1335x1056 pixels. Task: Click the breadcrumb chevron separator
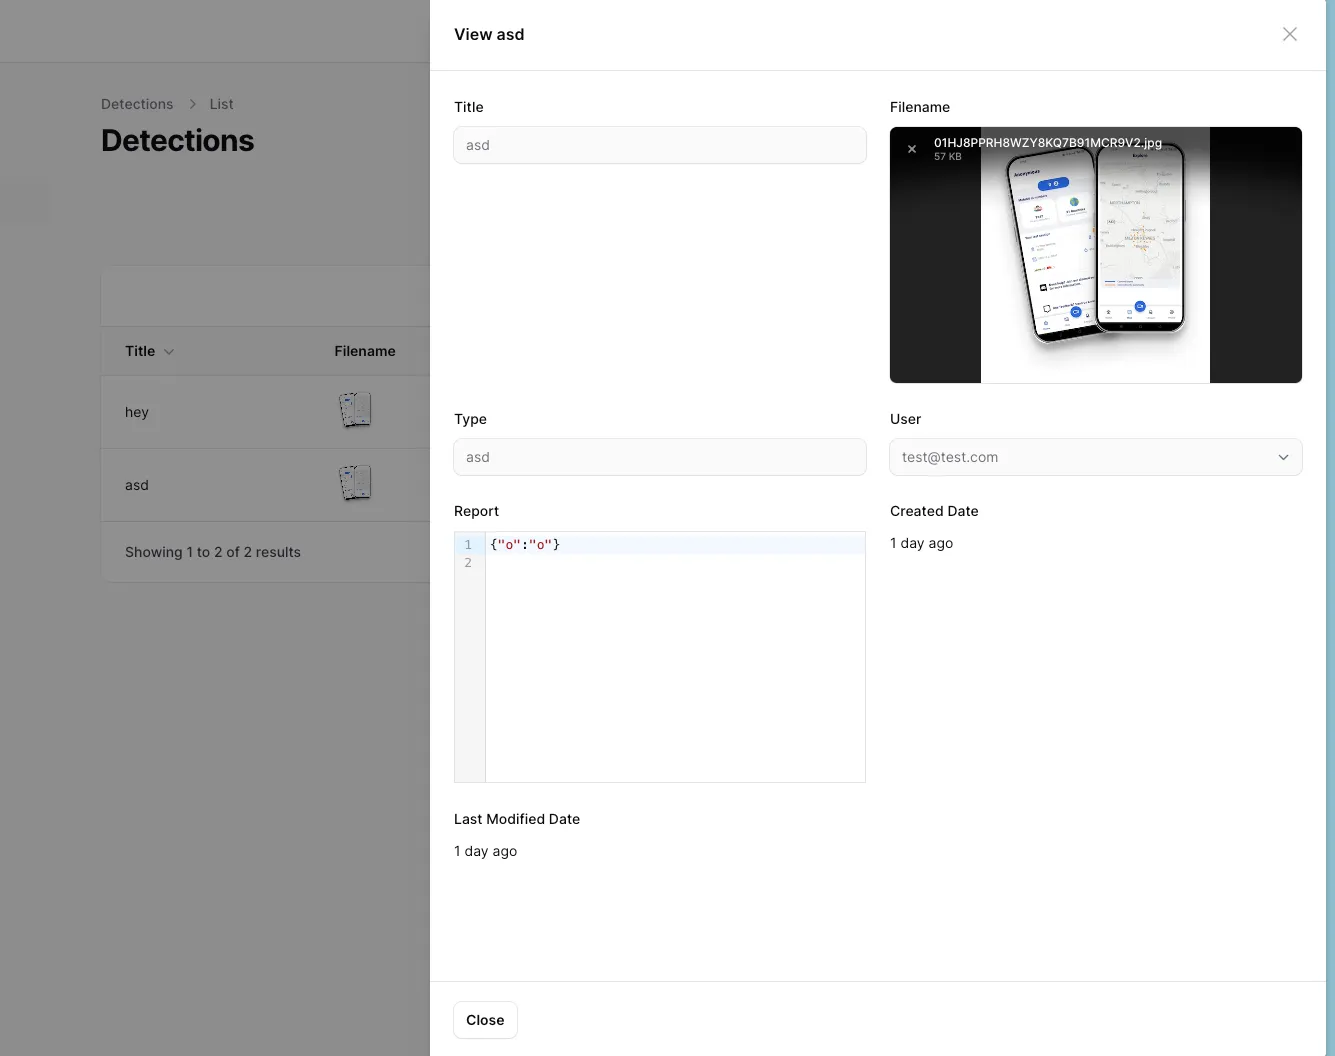[x=192, y=104]
